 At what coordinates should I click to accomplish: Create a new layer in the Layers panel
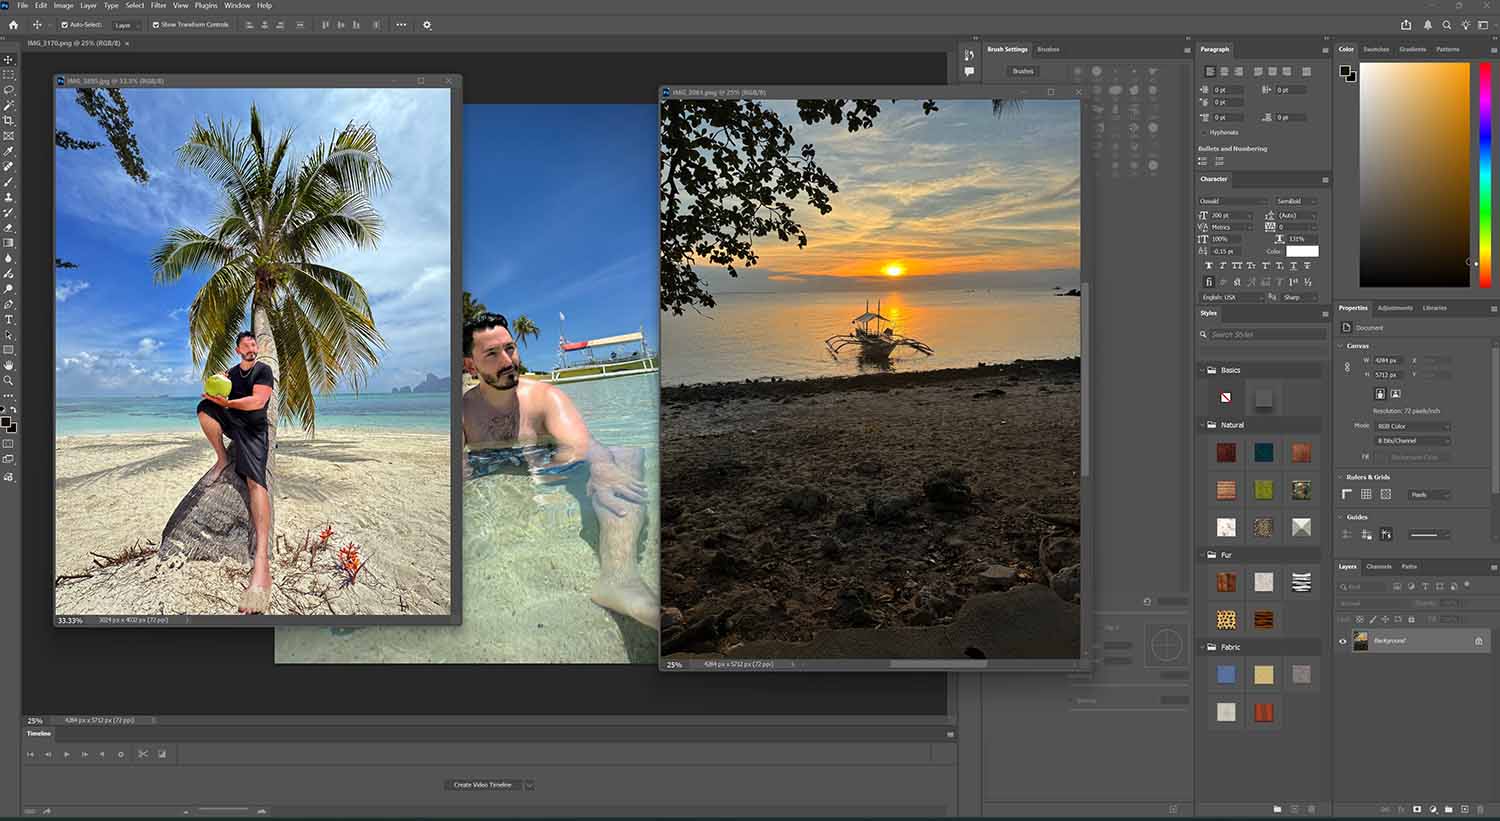point(1465,810)
